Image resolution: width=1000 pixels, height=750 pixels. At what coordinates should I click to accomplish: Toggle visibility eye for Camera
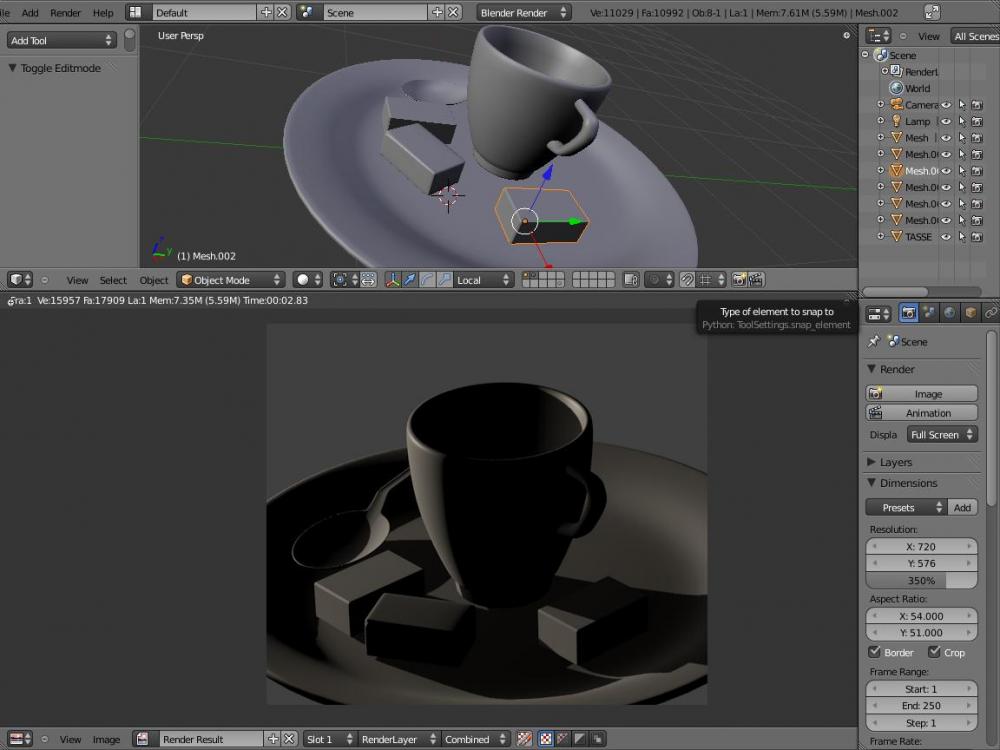(945, 105)
